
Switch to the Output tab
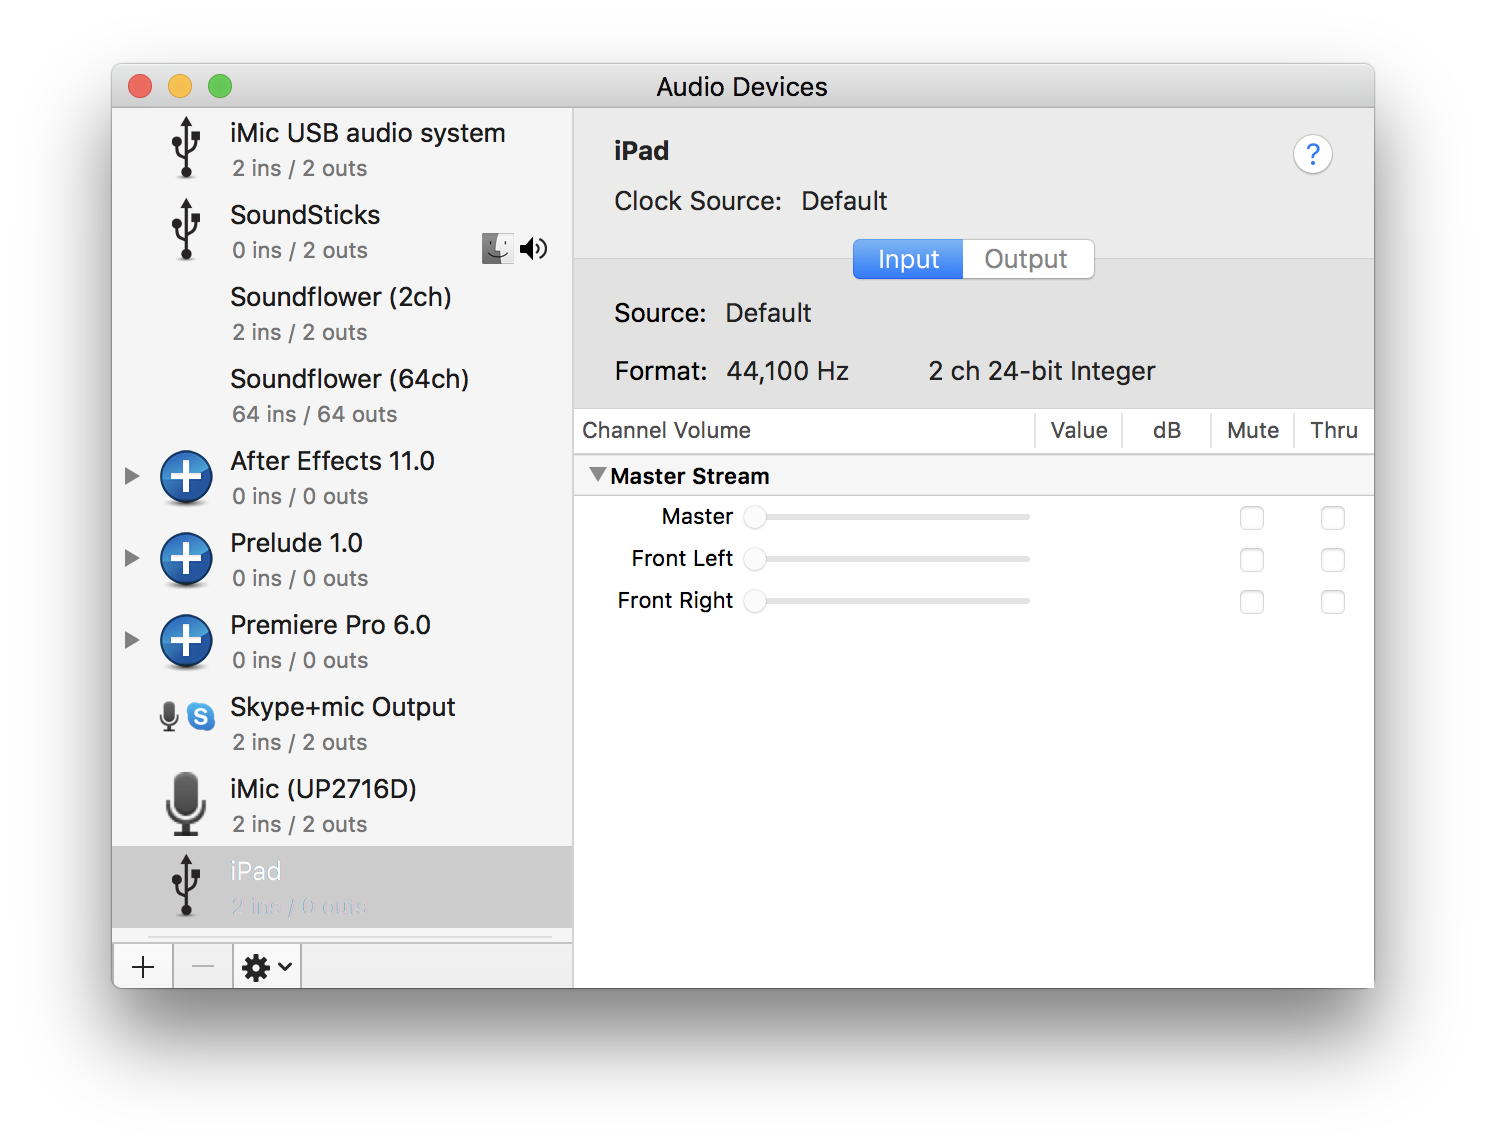click(x=1028, y=259)
